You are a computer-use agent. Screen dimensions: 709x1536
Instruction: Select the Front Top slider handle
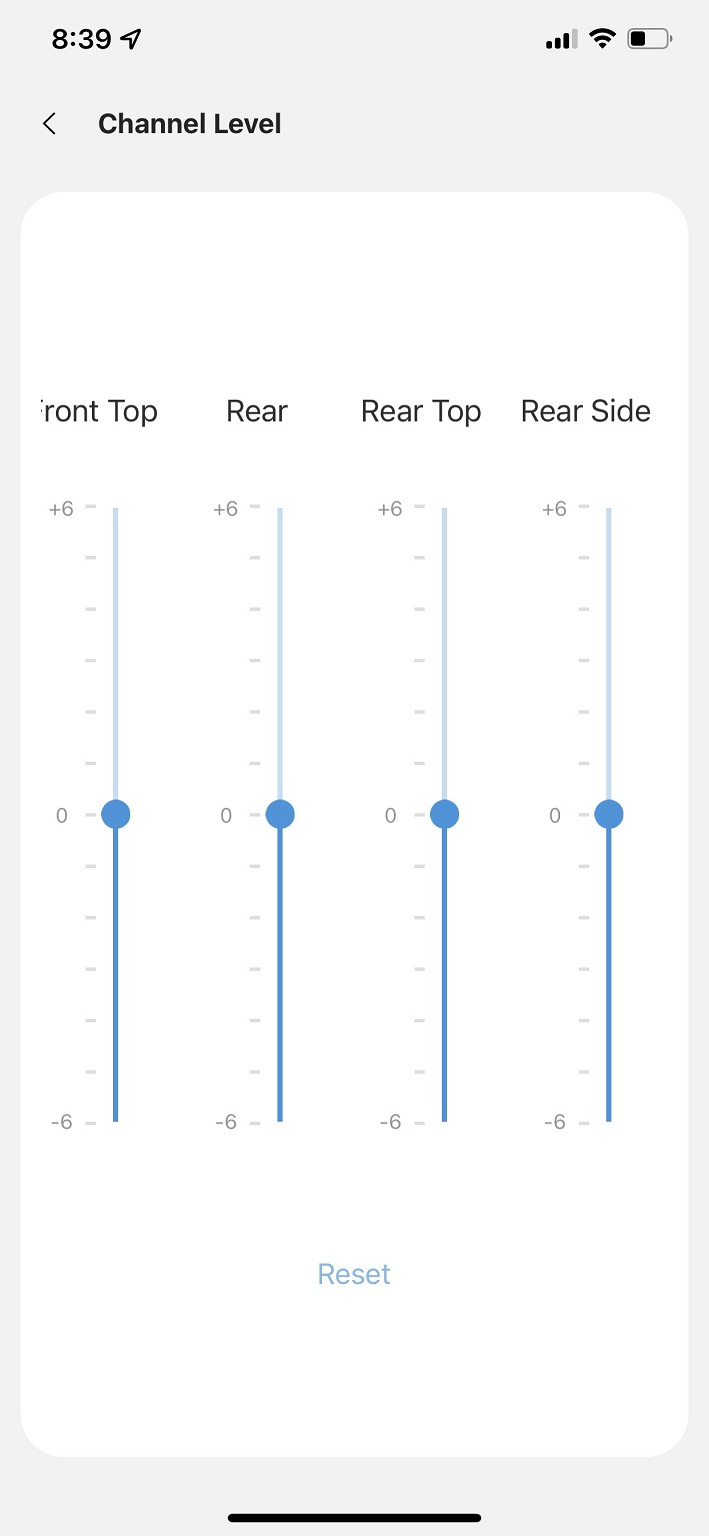116,815
